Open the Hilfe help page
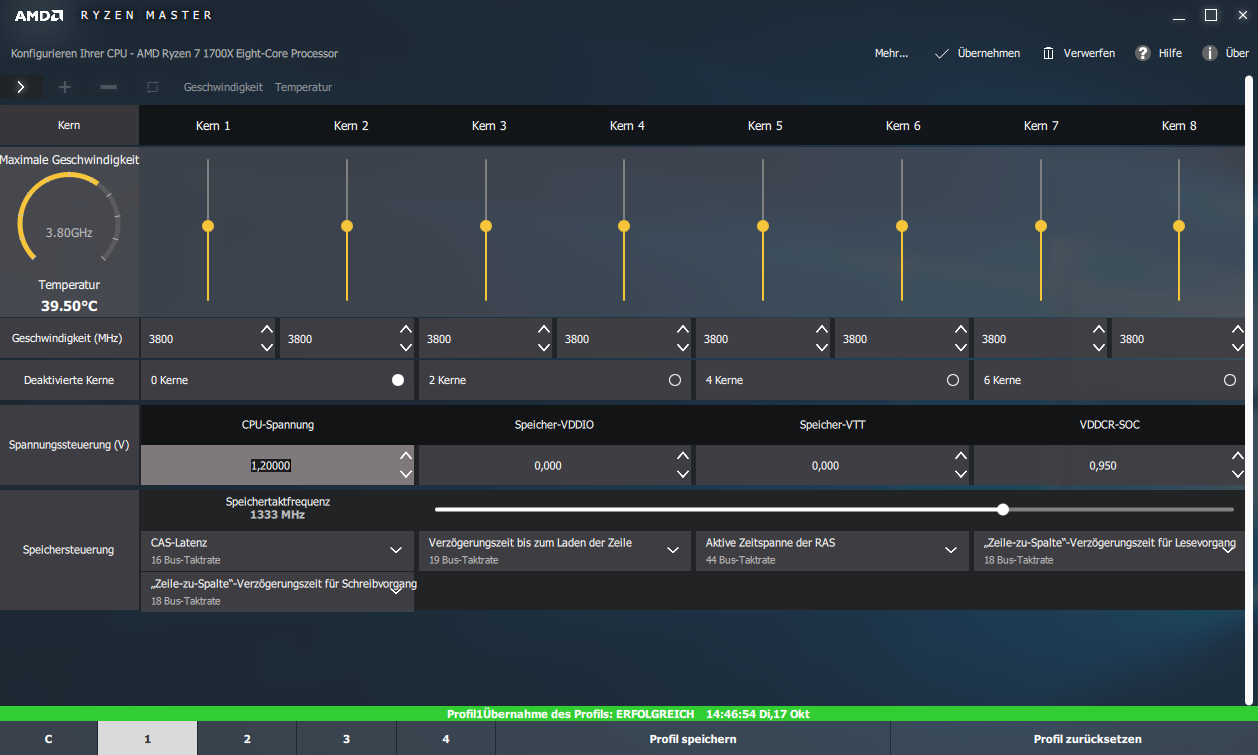This screenshot has height=755, width=1258. (x=1158, y=53)
